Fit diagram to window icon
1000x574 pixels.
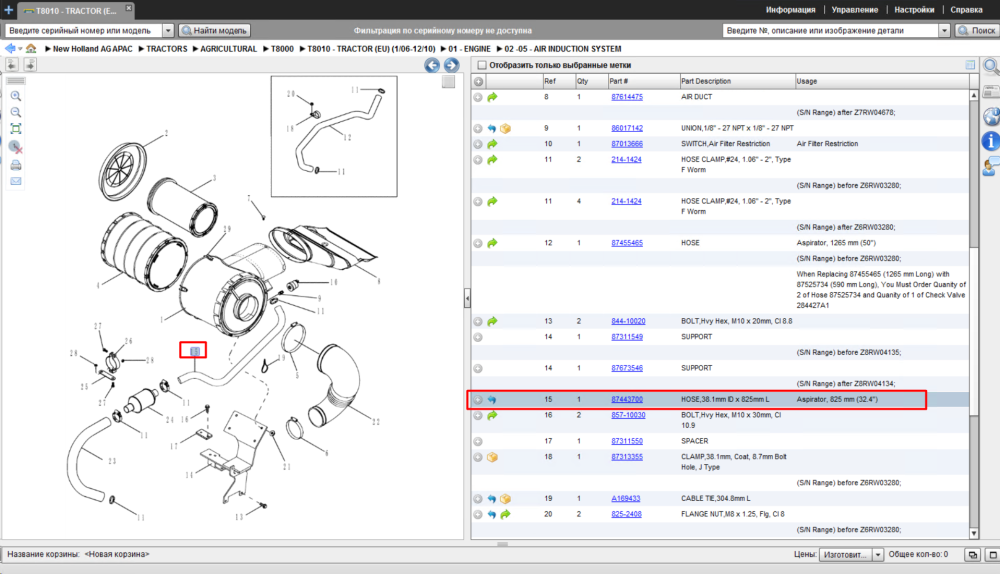16,129
